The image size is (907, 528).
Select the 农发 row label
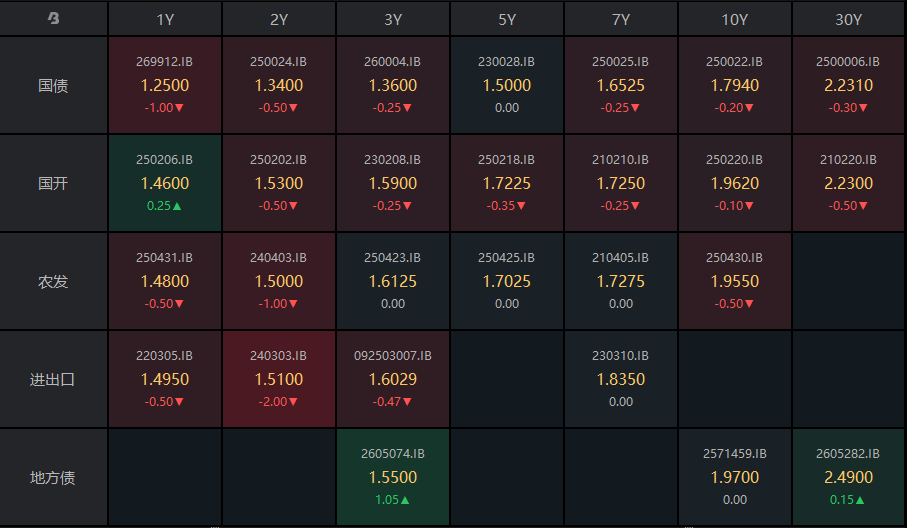(x=54, y=281)
